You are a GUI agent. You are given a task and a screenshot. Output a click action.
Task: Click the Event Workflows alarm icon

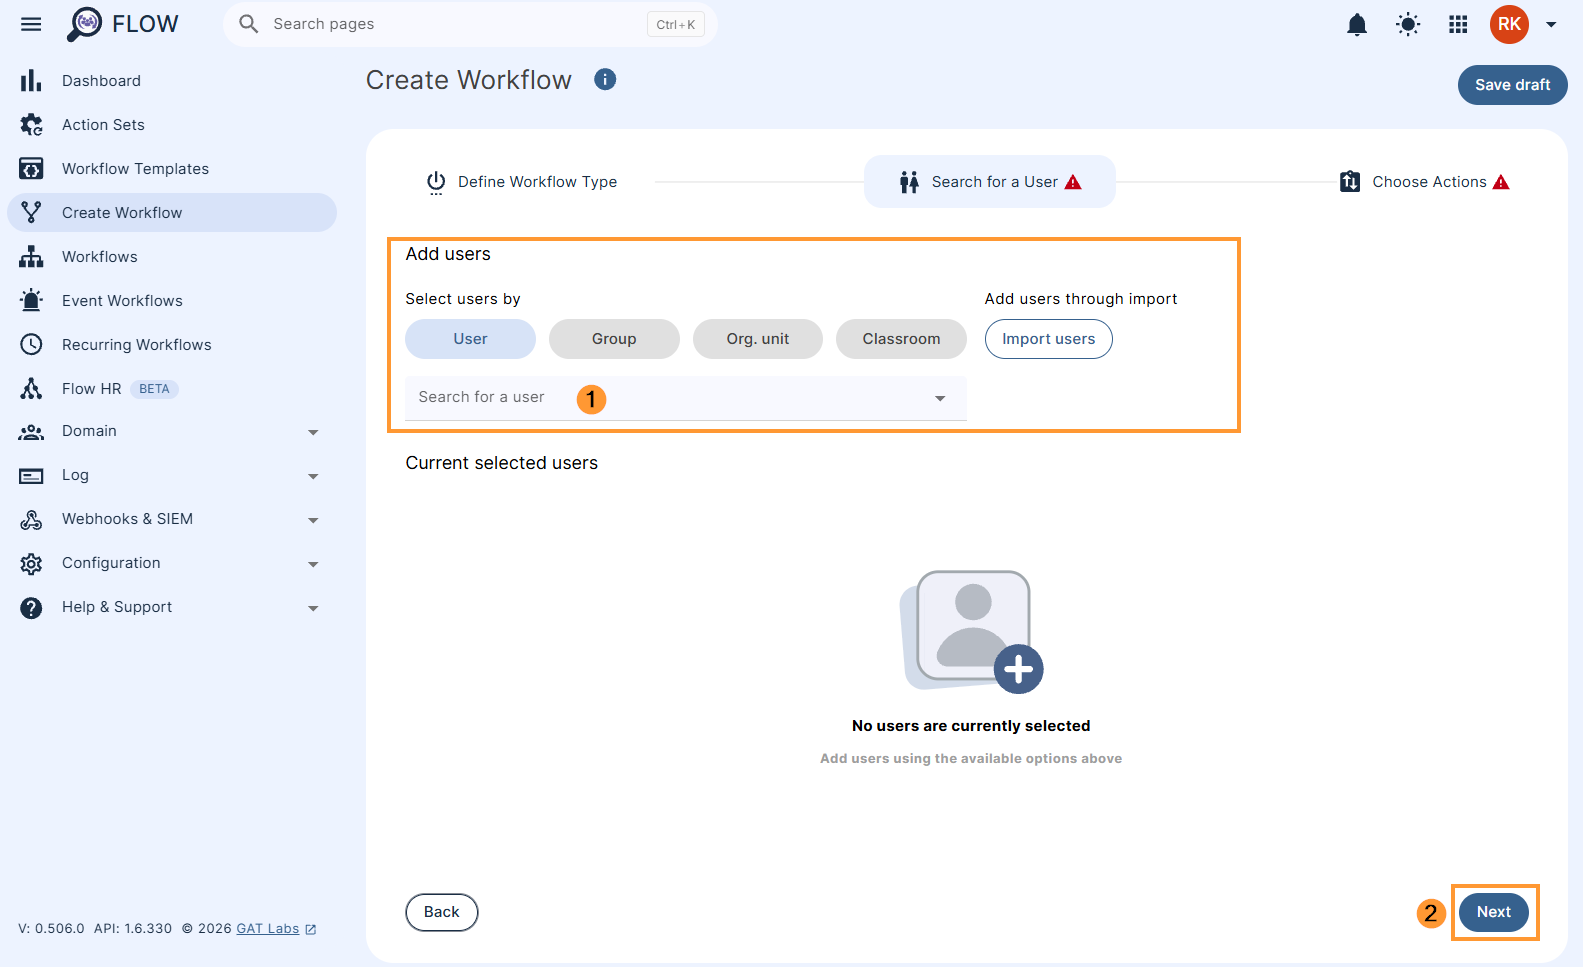pyautogui.click(x=31, y=301)
